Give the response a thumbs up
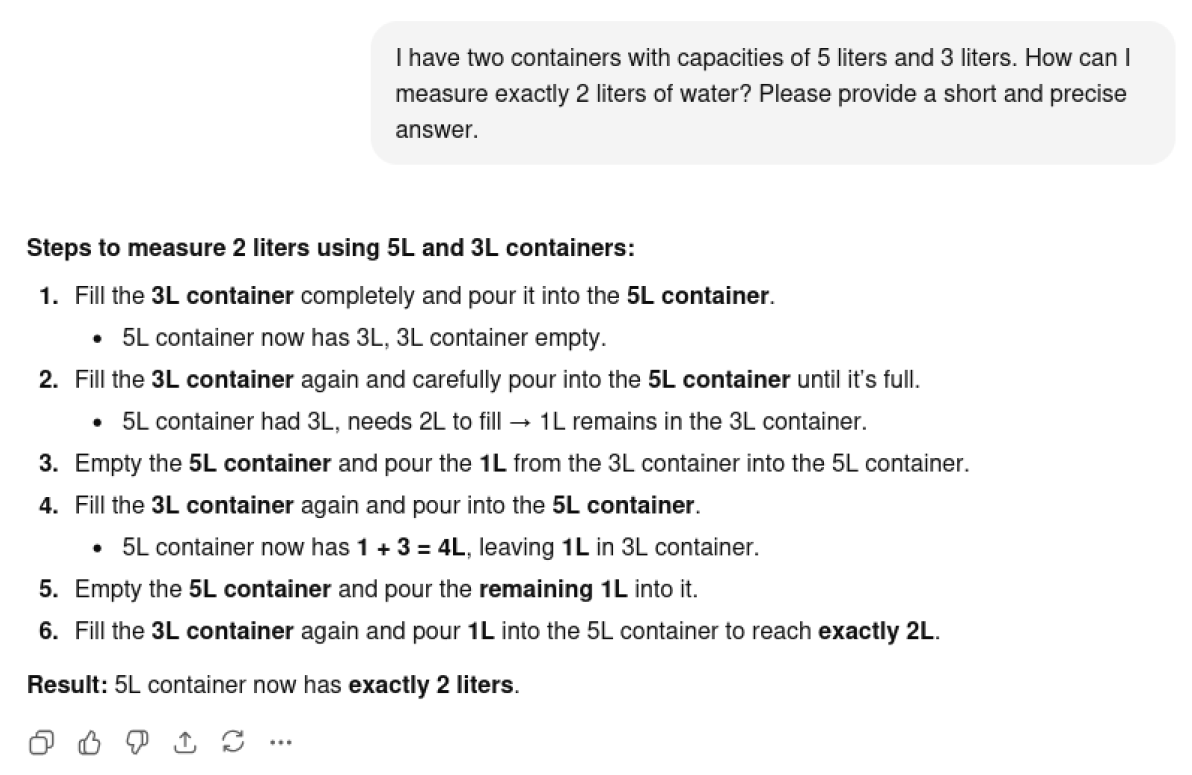The height and width of the screenshot is (775, 1192). tap(89, 742)
